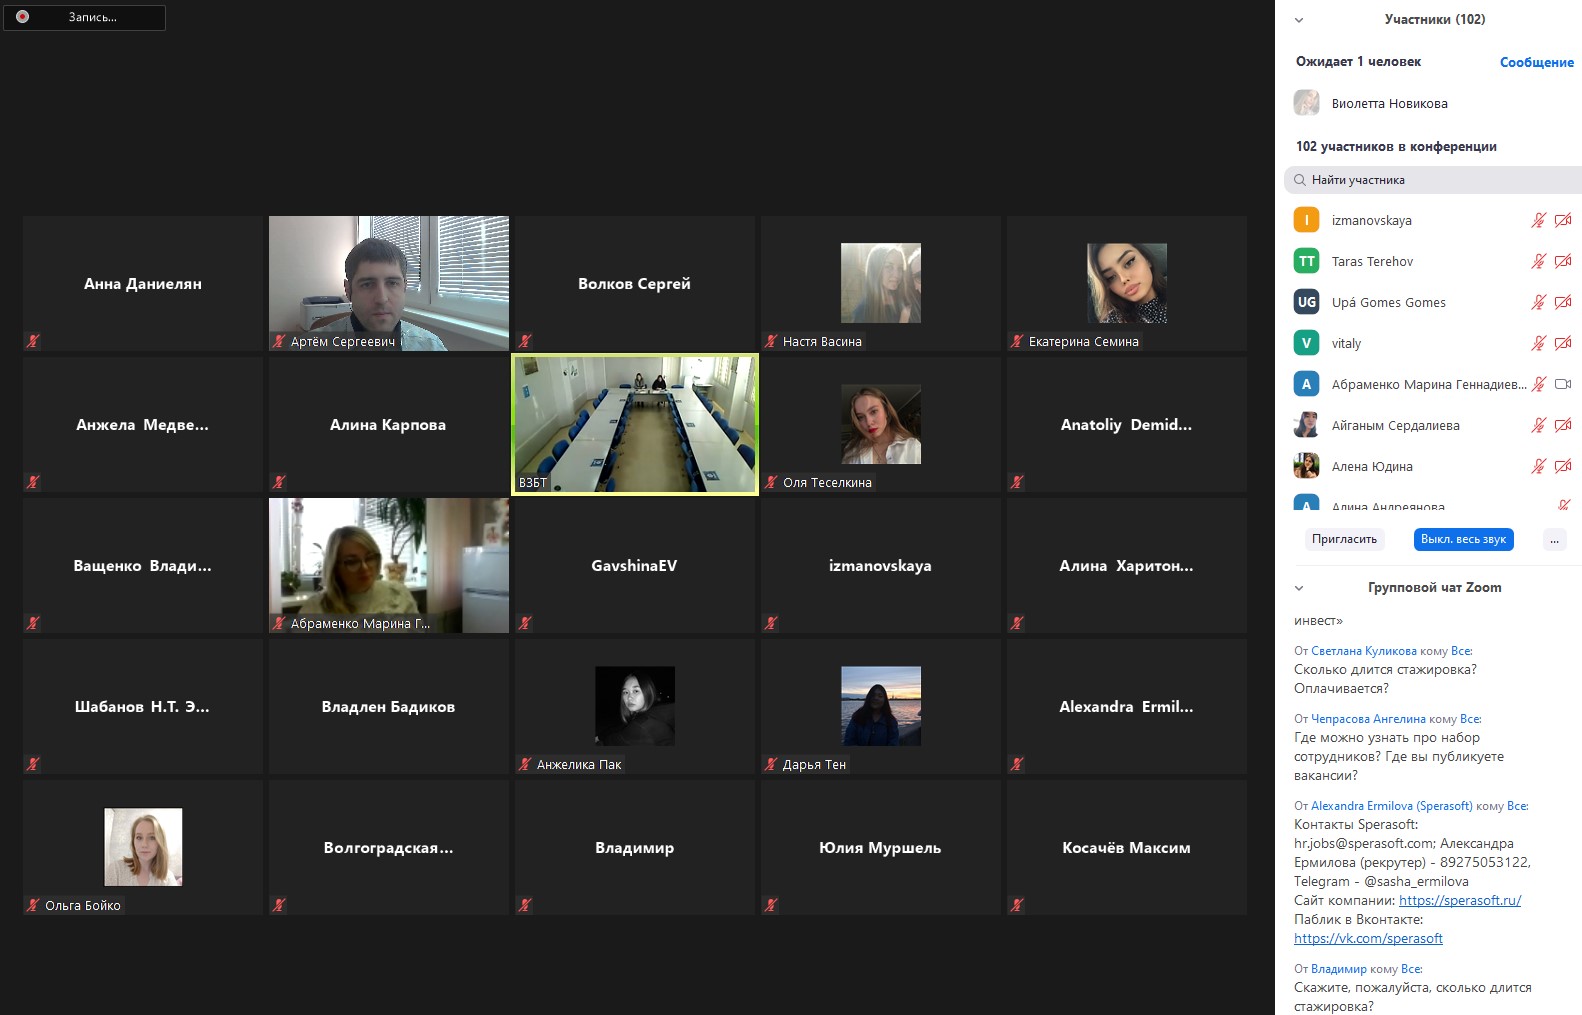Click the muted mic icon for vitaly
The width and height of the screenshot is (1582, 1015).
click(1538, 343)
